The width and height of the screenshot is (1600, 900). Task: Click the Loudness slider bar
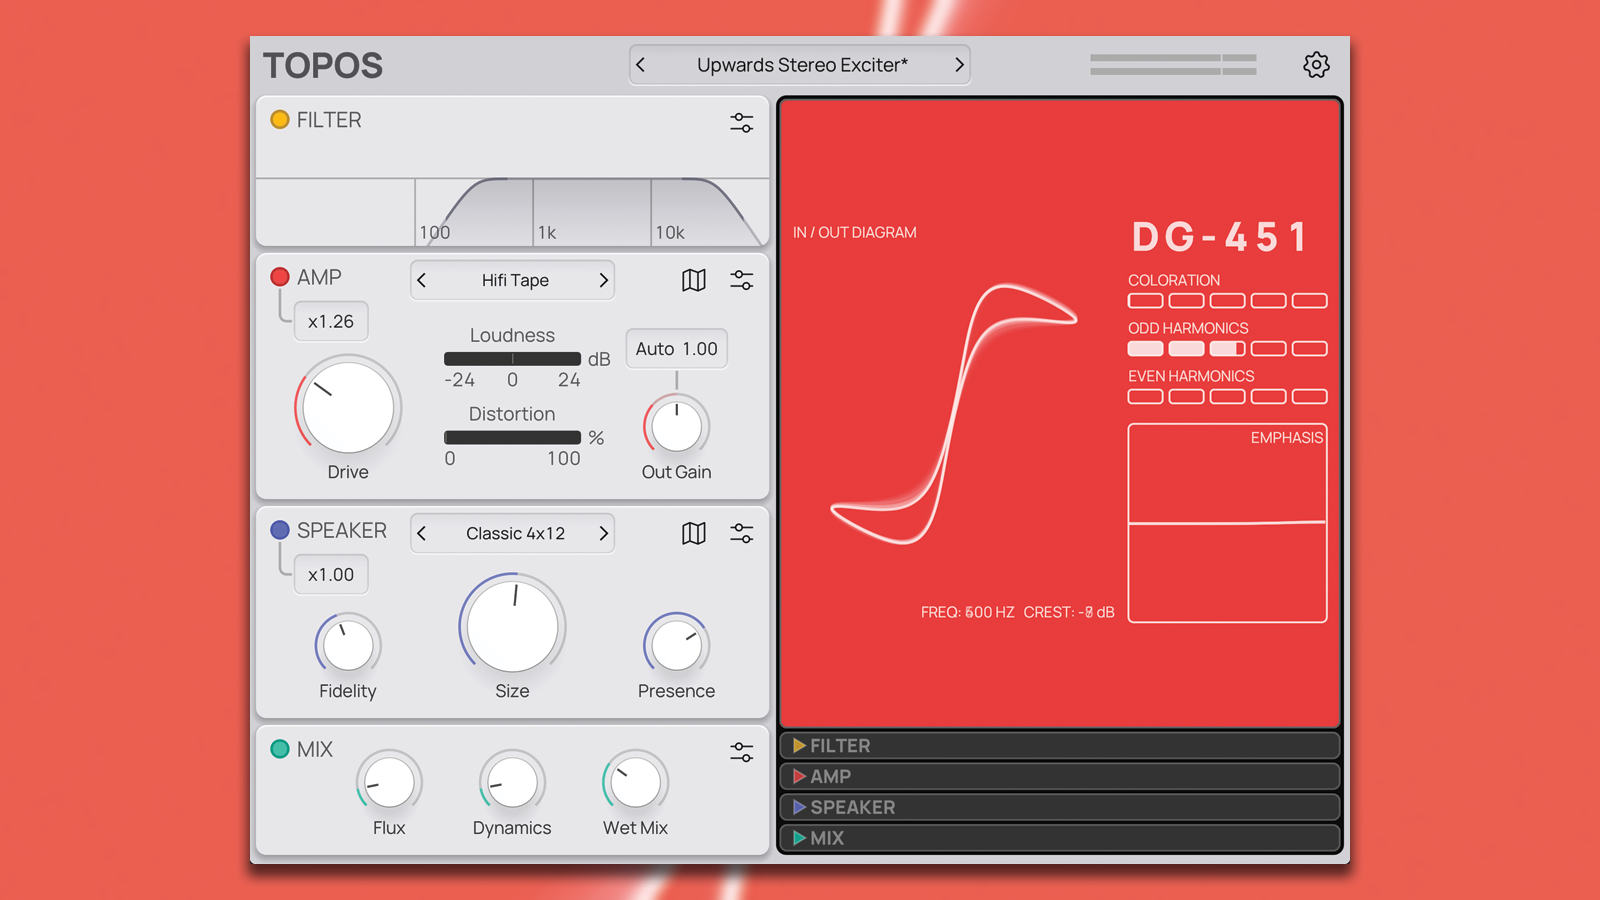coord(512,358)
